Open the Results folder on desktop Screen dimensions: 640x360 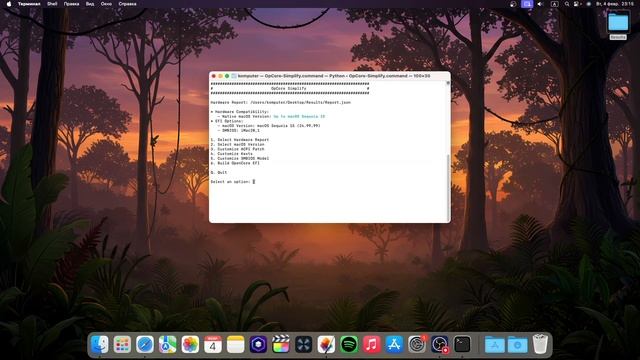[618, 25]
